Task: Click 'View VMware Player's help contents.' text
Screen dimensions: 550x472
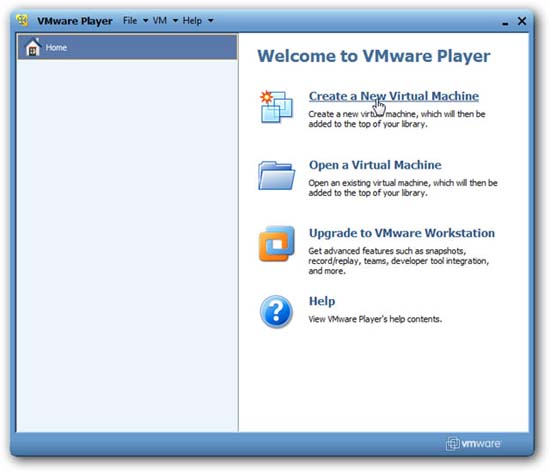Action: [375, 319]
